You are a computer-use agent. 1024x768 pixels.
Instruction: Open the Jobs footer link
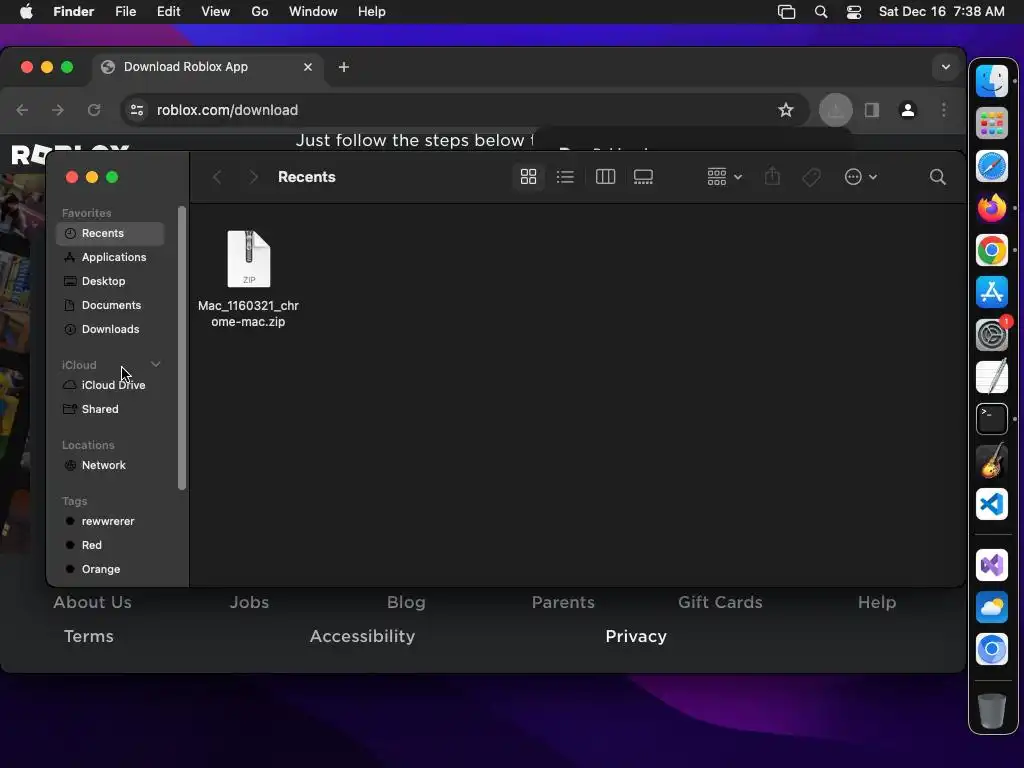[249, 602]
